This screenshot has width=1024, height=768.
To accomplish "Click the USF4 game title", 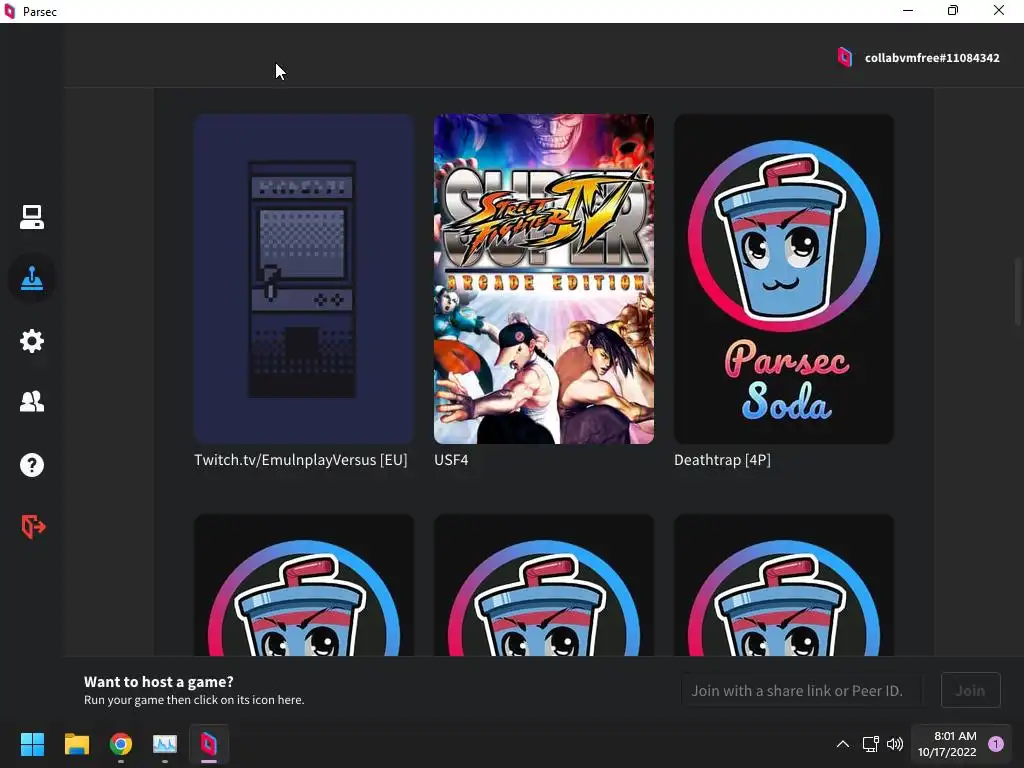I will 451,460.
